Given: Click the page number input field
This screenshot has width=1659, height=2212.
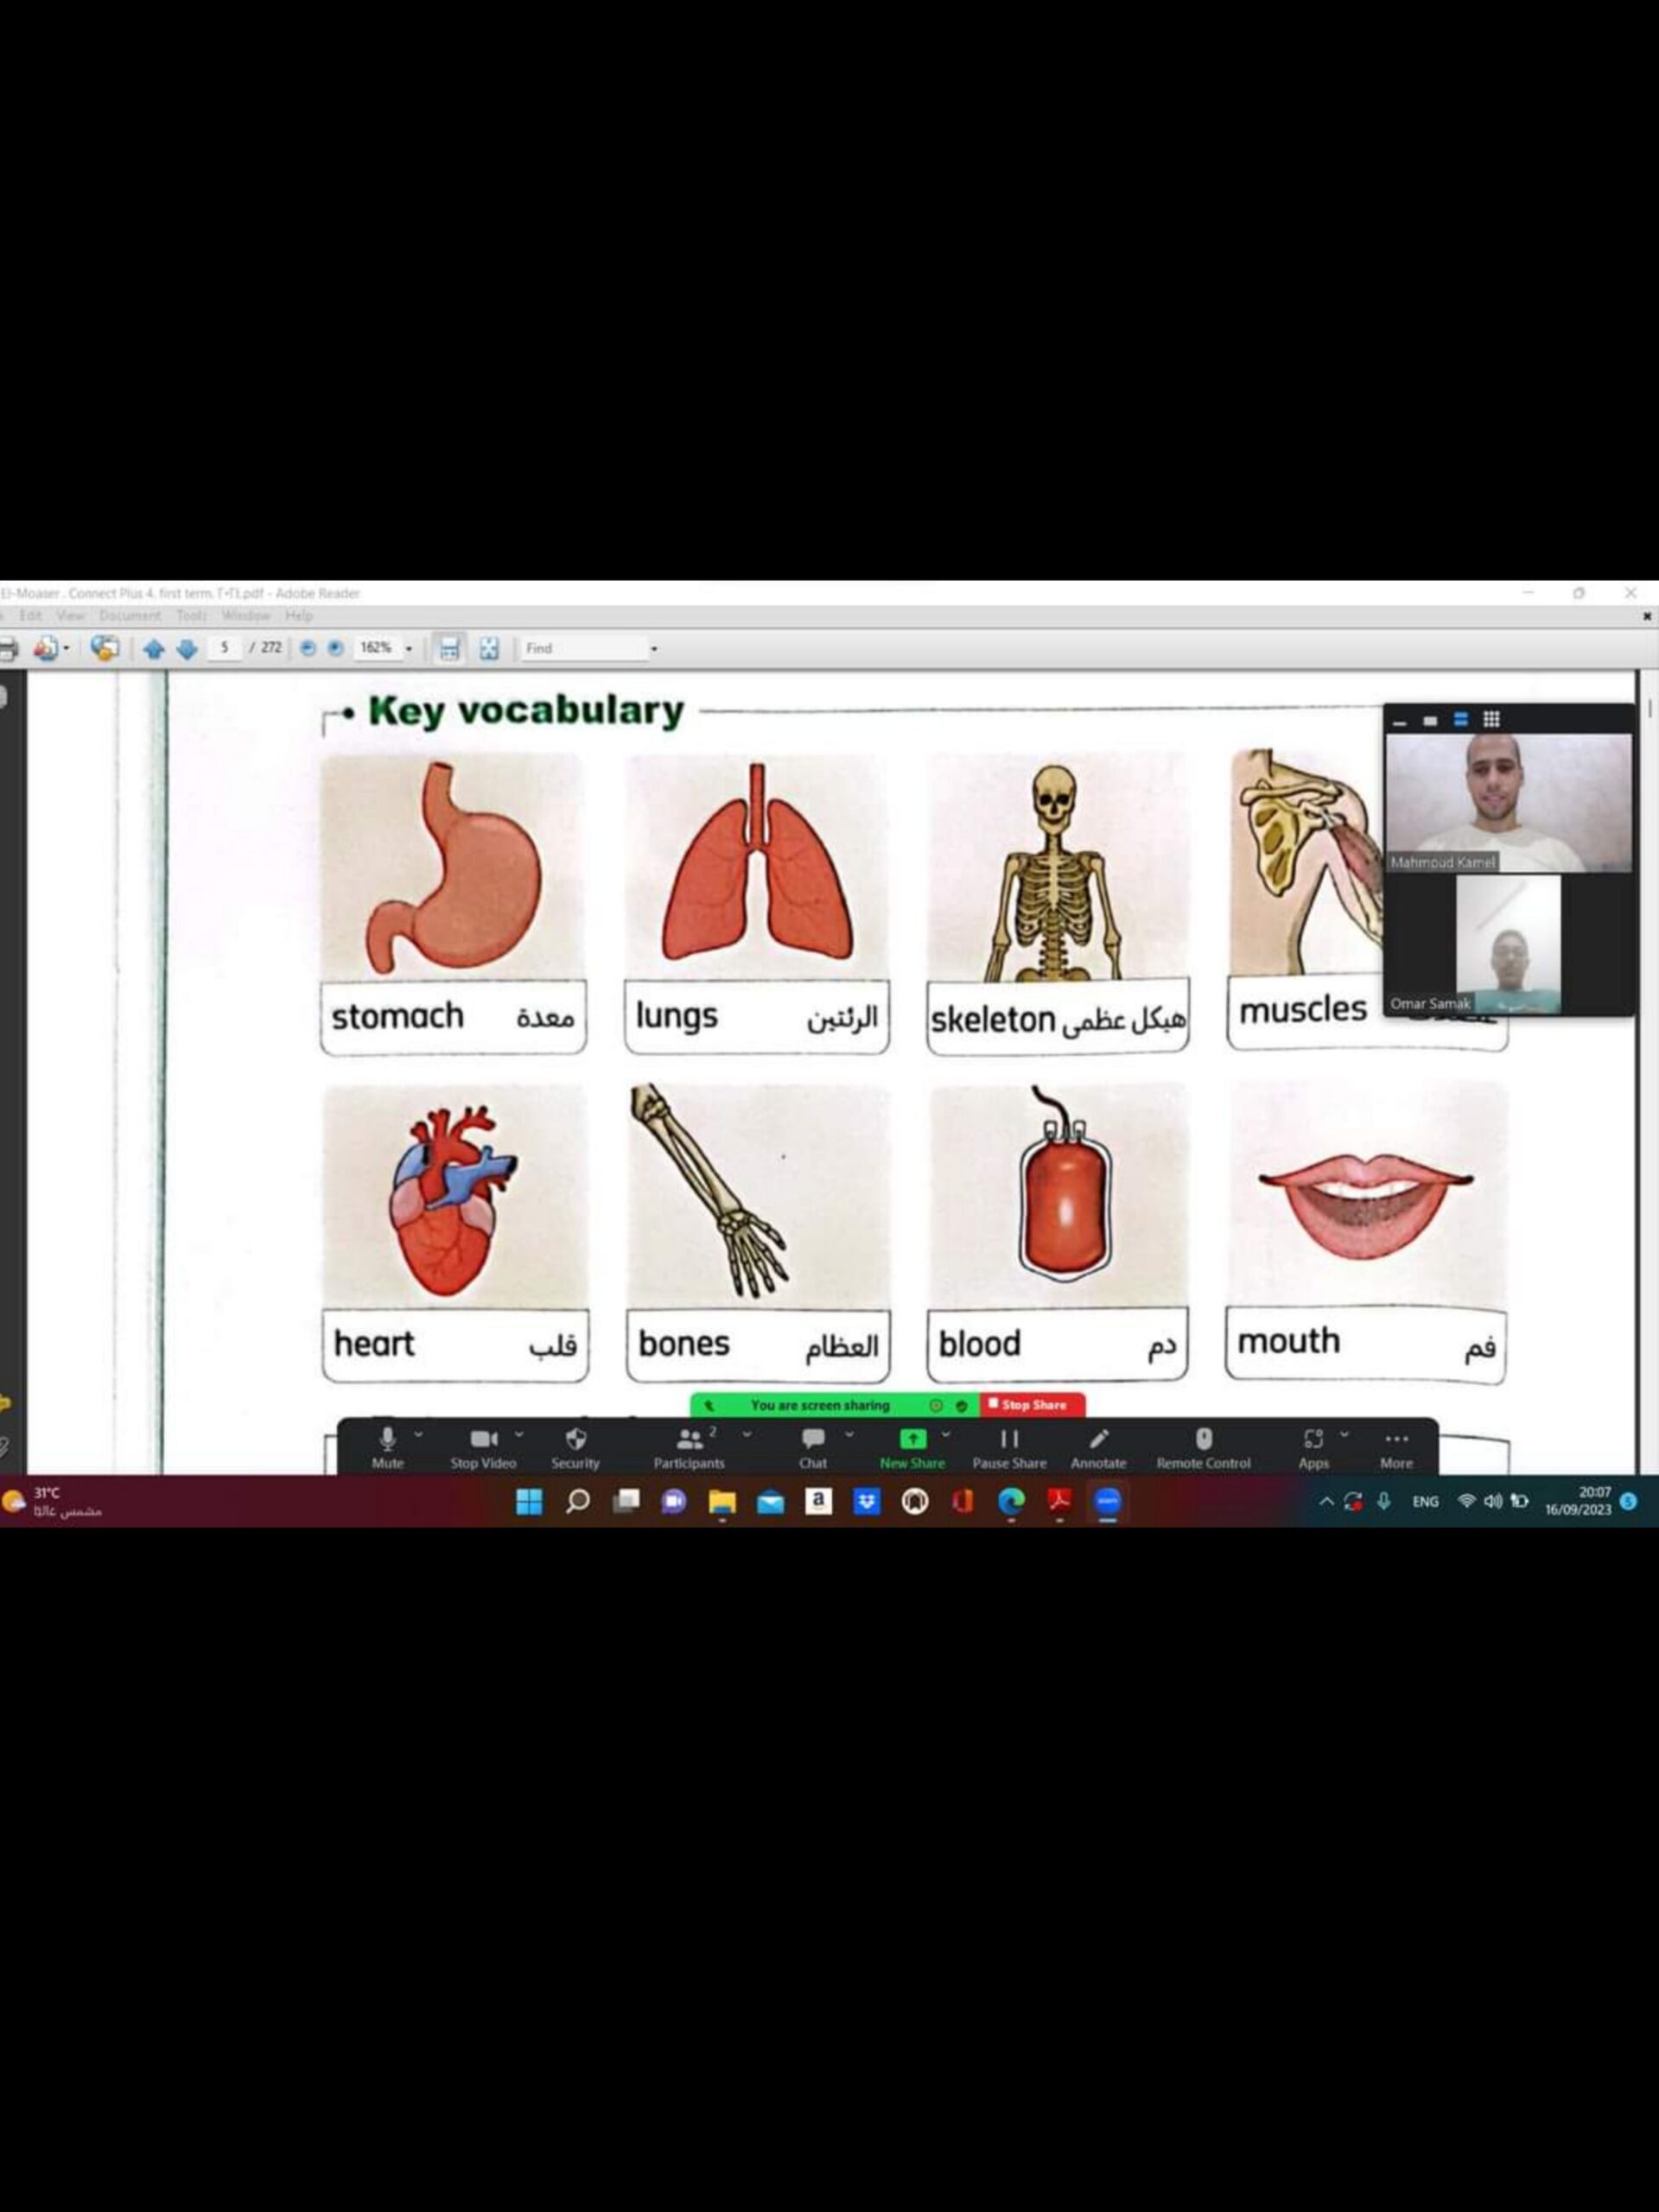Looking at the screenshot, I should (225, 648).
